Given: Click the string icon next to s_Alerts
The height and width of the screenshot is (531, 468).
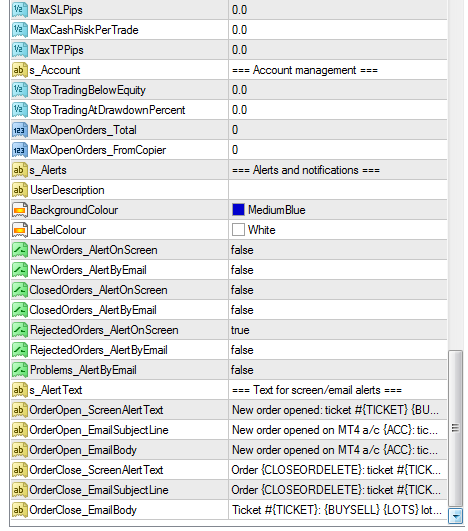Looking at the screenshot, I should tap(19, 170).
